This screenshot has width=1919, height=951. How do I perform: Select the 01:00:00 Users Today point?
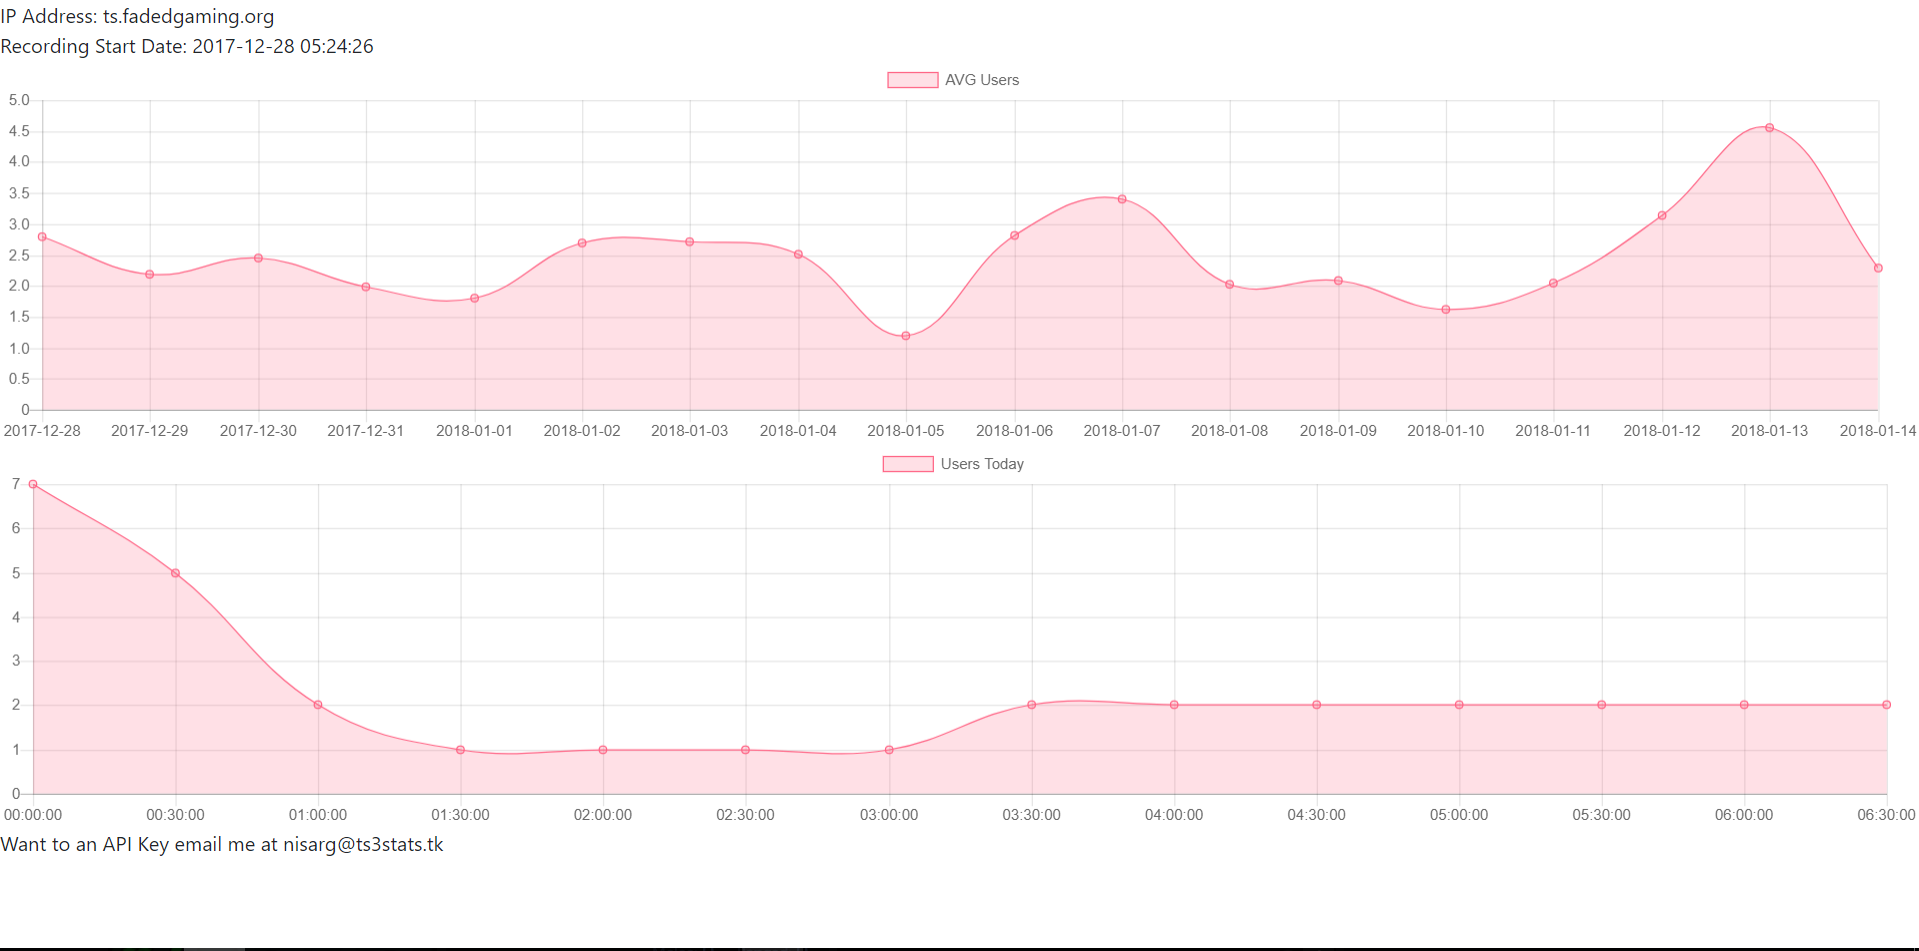click(x=318, y=705)
